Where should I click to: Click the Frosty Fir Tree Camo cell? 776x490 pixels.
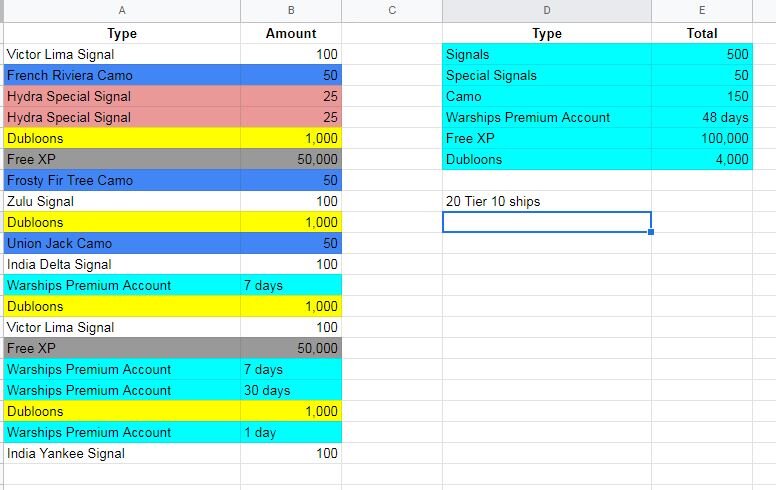point(121,180)
